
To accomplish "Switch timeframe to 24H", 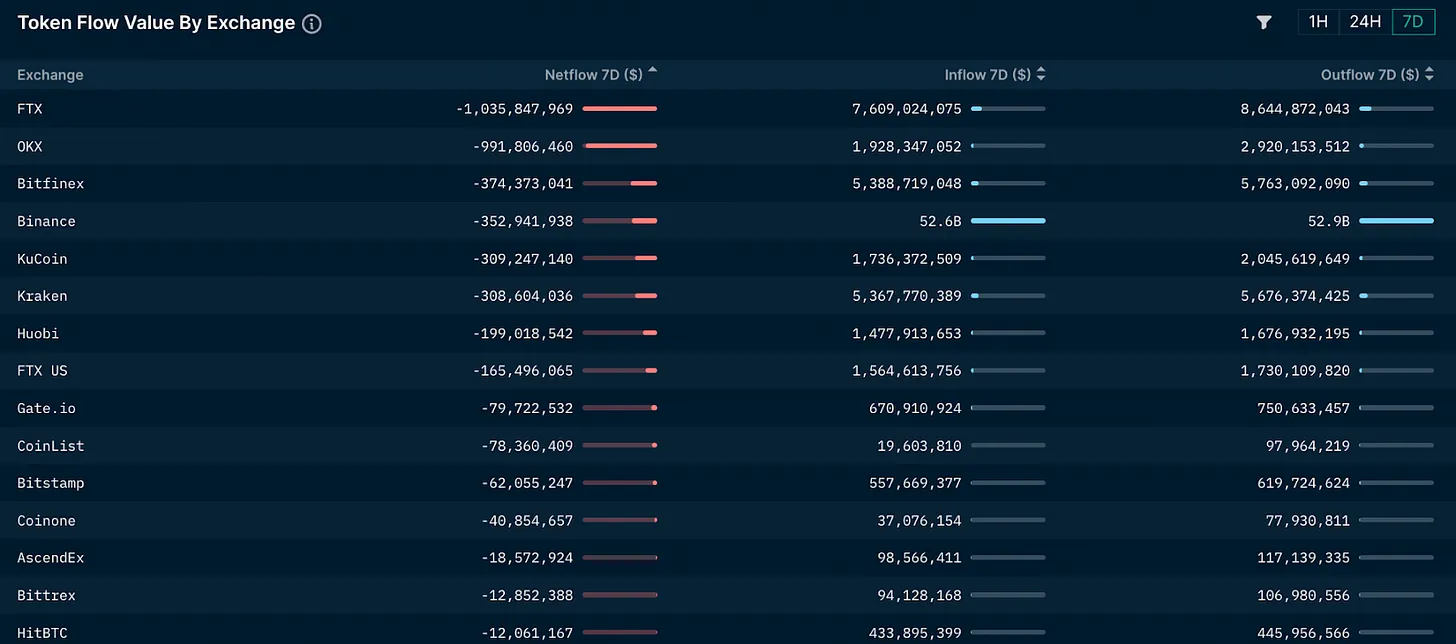I will pos(1365,22).
